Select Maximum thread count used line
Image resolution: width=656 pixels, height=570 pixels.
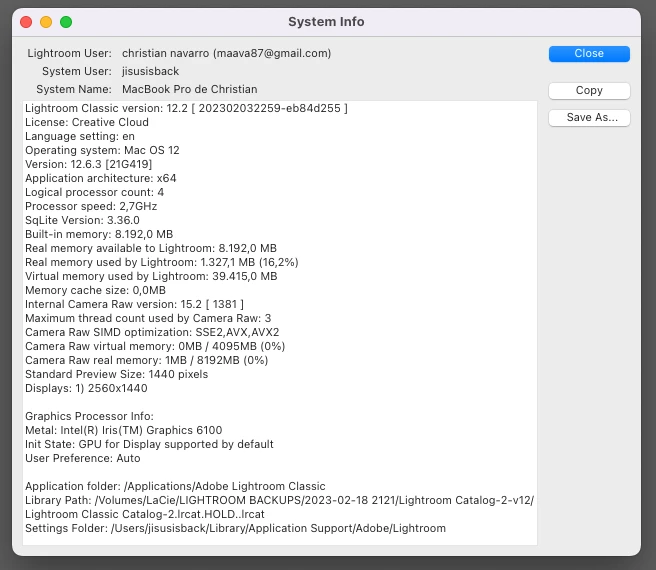148,318
